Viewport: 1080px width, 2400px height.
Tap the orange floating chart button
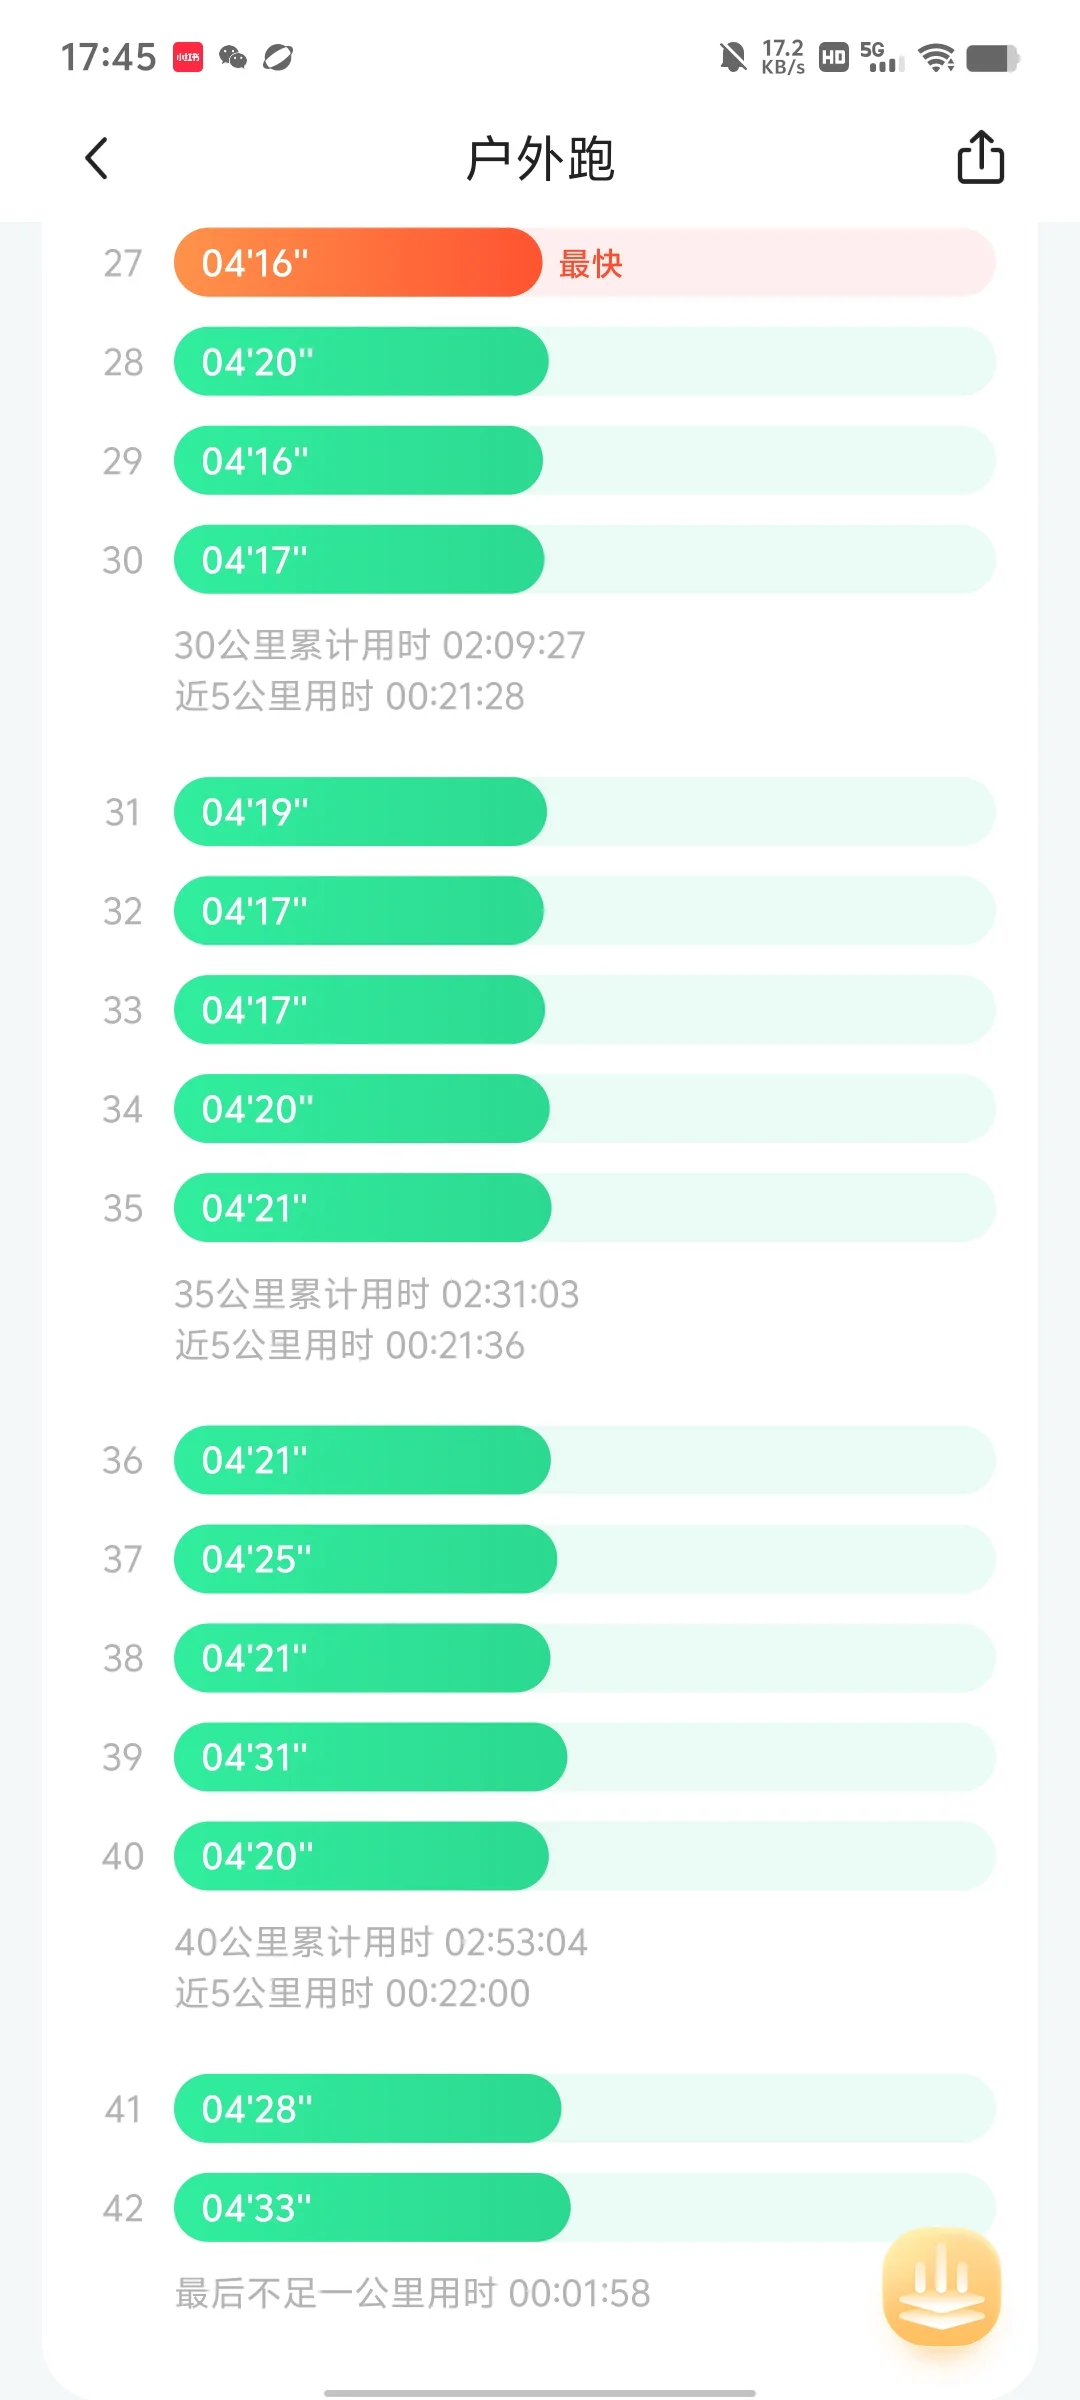click(x=941, y=2286)
